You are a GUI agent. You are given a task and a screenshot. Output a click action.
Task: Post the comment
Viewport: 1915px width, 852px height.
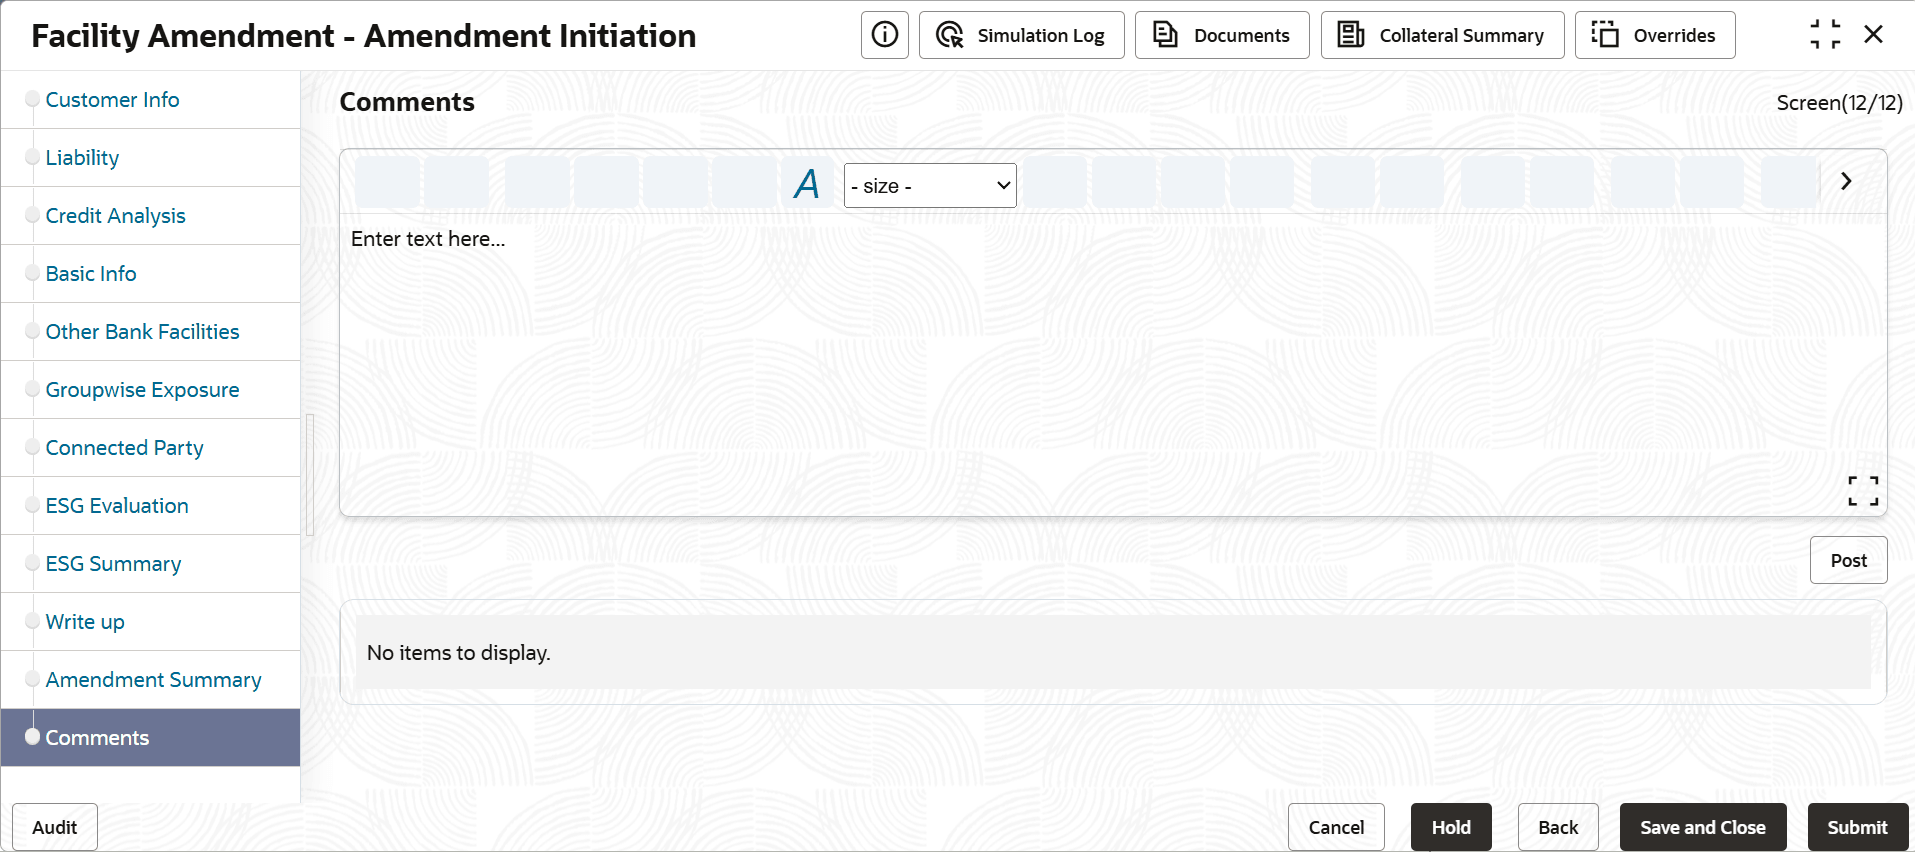[x=1848, y=560]
